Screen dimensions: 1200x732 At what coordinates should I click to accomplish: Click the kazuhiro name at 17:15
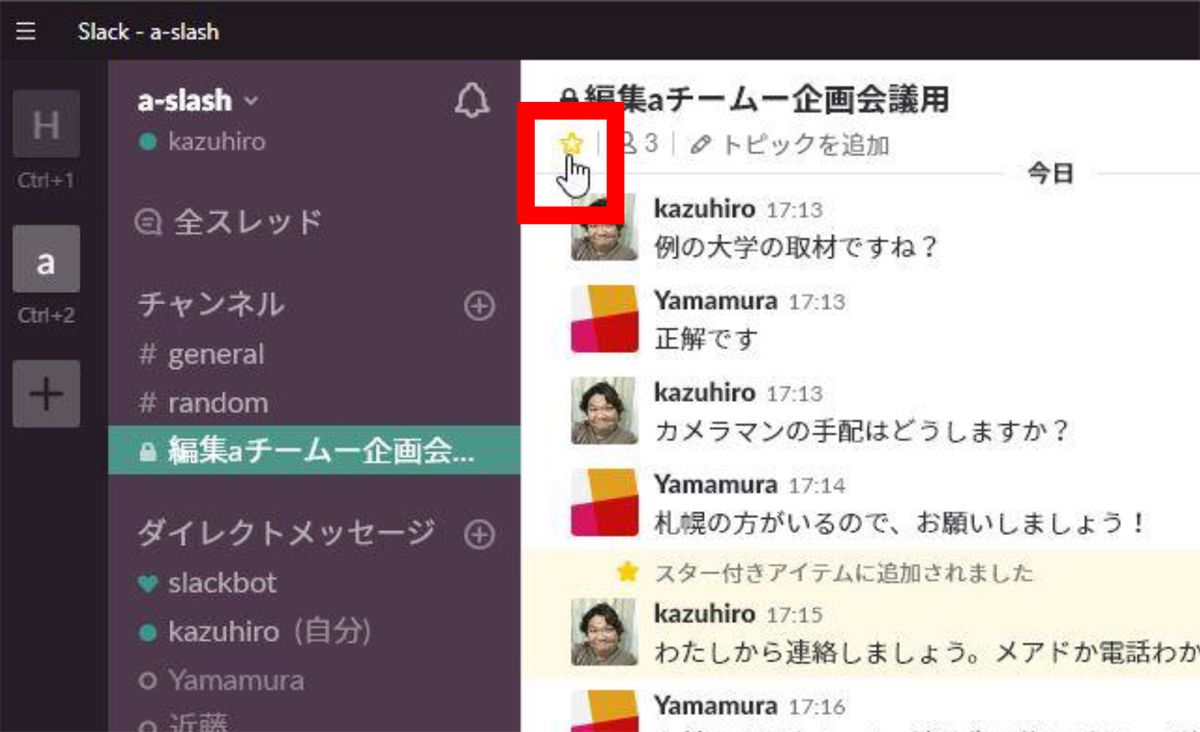(704, 613)
